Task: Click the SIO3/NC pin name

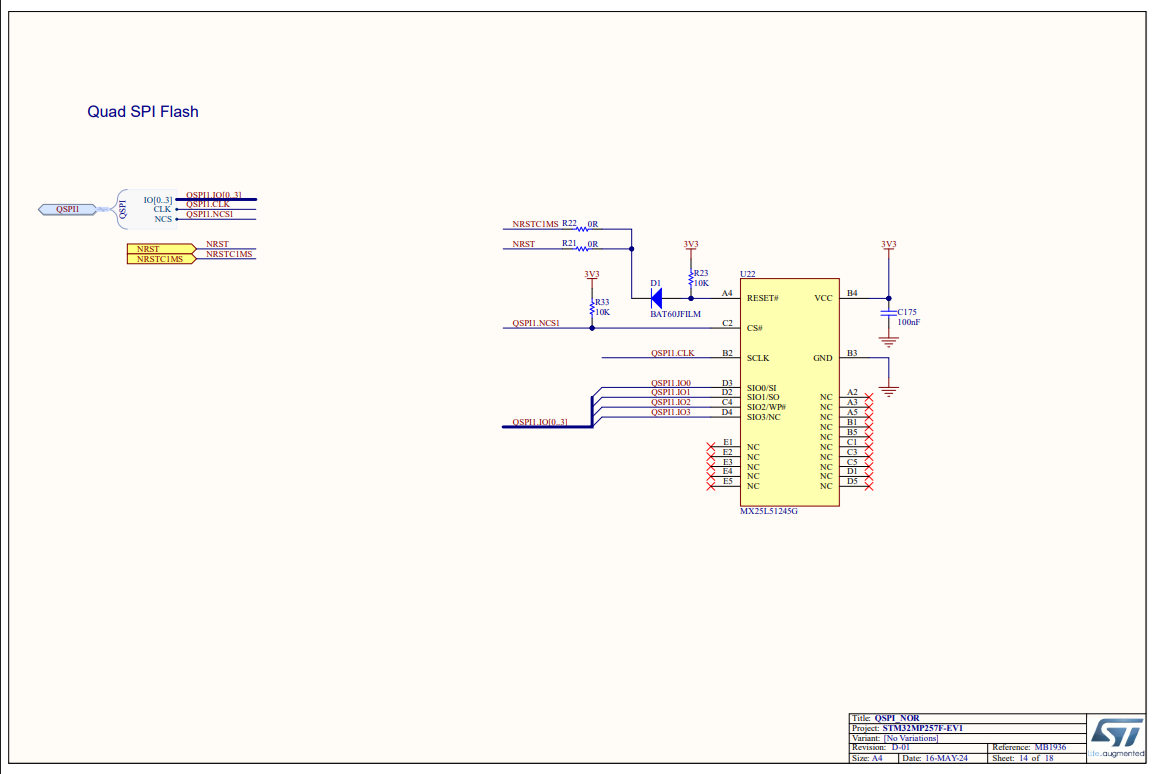Action: pyautogui.click(x=763, y=417)
